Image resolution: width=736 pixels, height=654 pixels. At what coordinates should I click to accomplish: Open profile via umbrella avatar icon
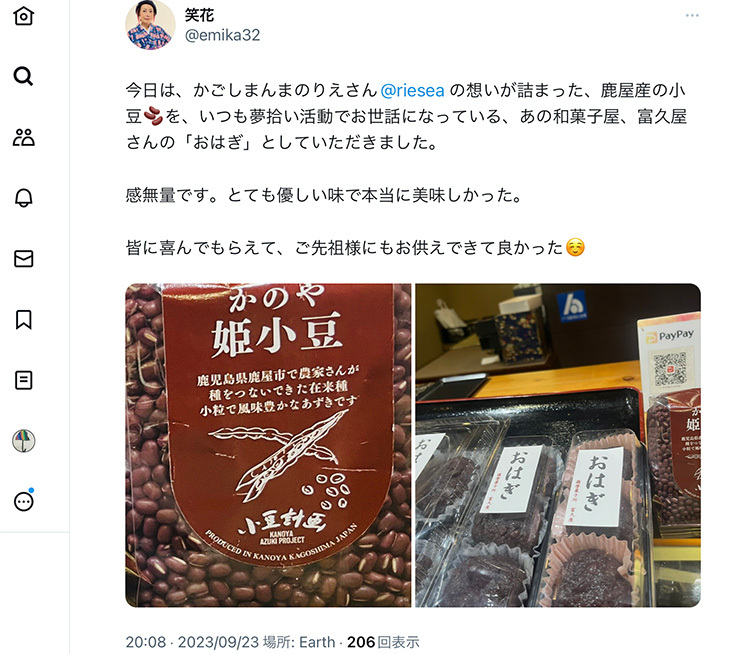[23, 441]
